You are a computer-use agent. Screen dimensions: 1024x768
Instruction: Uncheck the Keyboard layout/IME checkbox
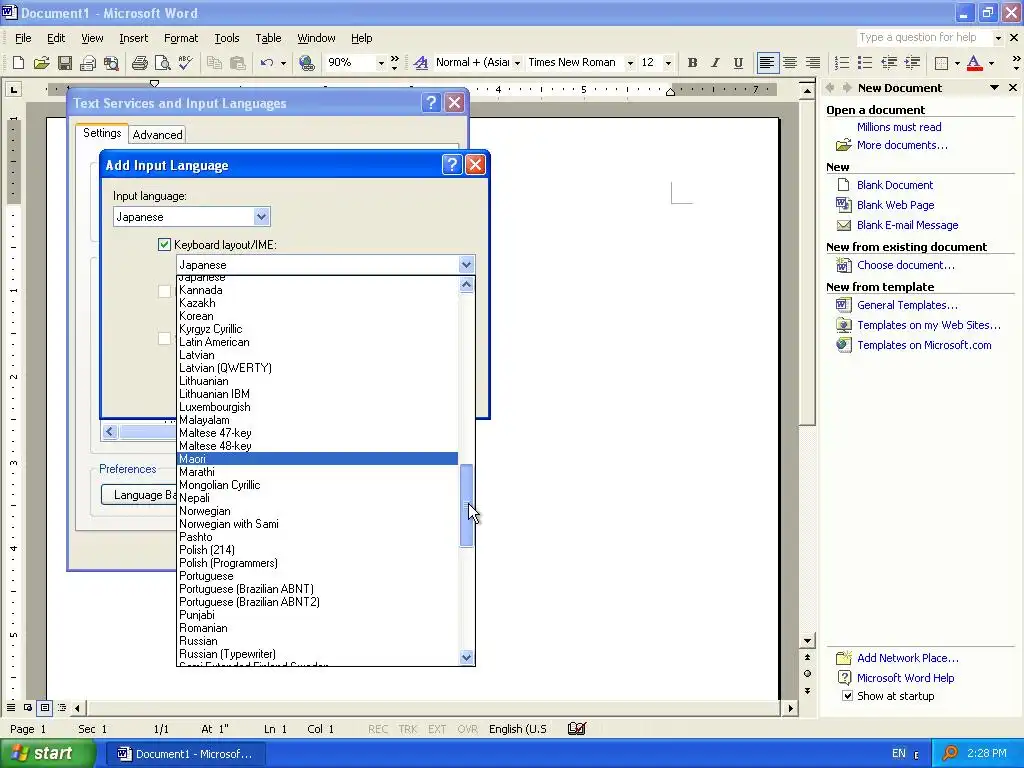(x=164, y=244)
